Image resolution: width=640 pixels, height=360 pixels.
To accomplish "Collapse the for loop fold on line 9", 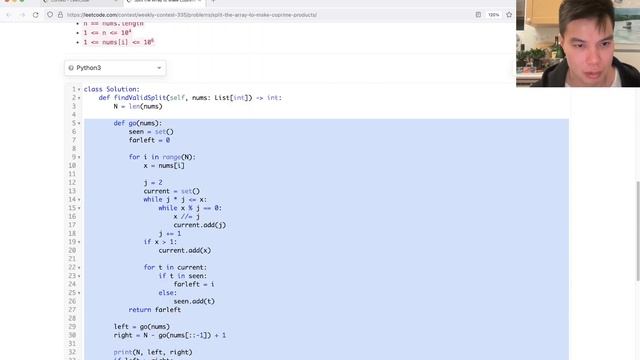I will [79, 157].
